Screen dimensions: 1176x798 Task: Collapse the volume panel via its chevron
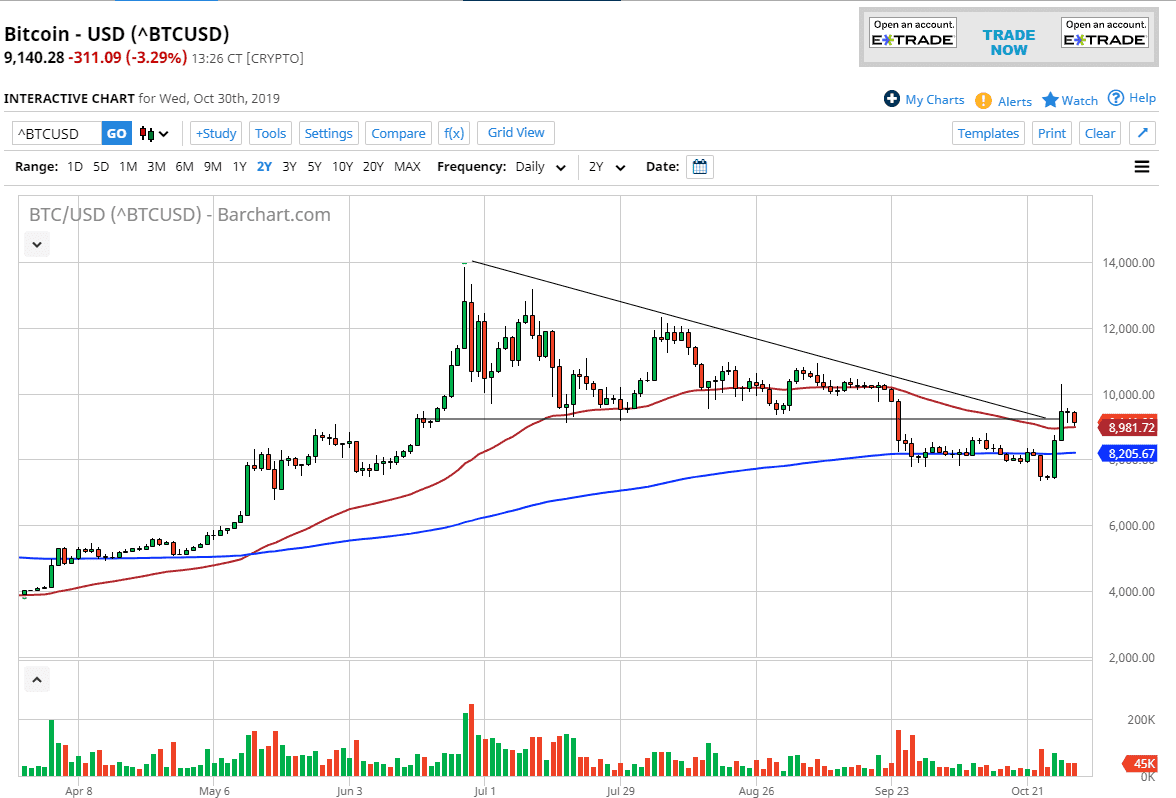tap(36, 679)
